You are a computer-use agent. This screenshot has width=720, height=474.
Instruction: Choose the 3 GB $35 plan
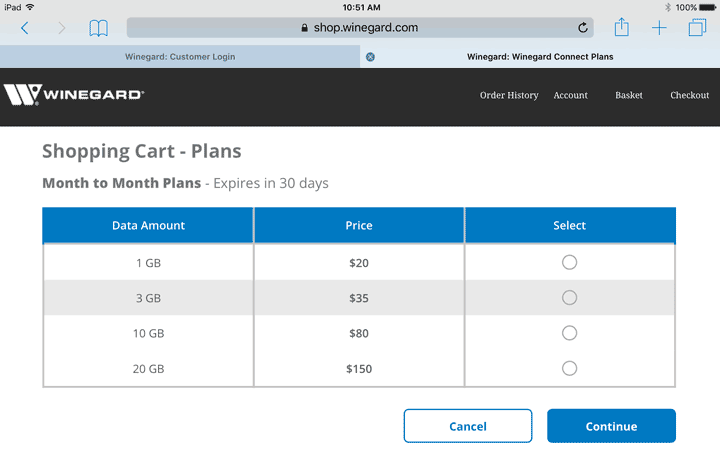[569, 297]
